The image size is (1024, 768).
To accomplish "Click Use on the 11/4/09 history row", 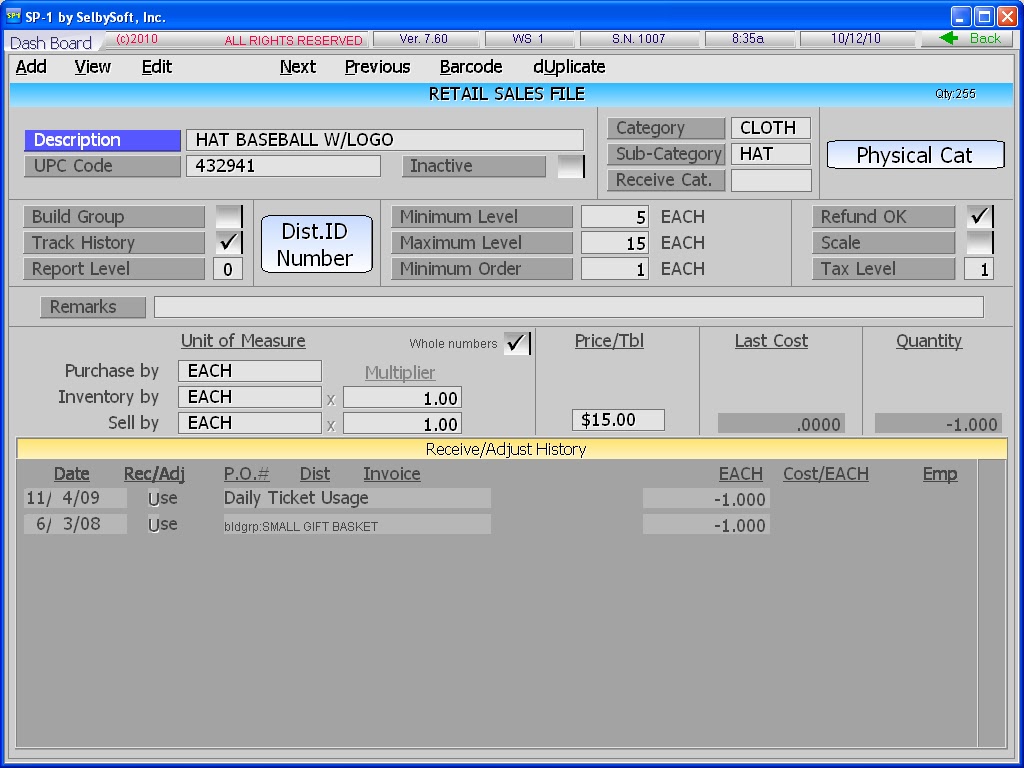I will click(x=162, y=497).
